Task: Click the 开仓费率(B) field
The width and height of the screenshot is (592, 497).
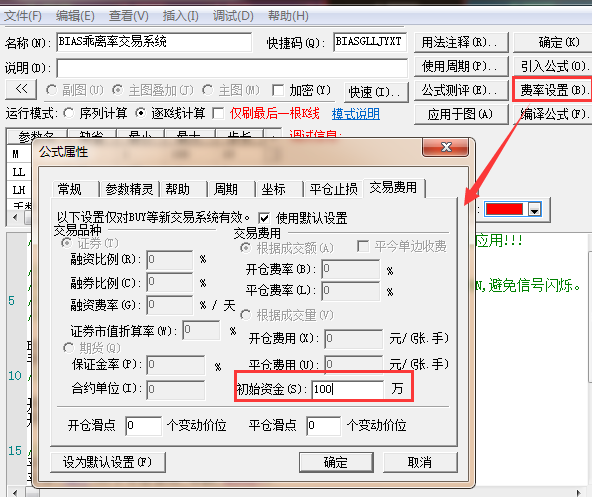Action: 351,269
